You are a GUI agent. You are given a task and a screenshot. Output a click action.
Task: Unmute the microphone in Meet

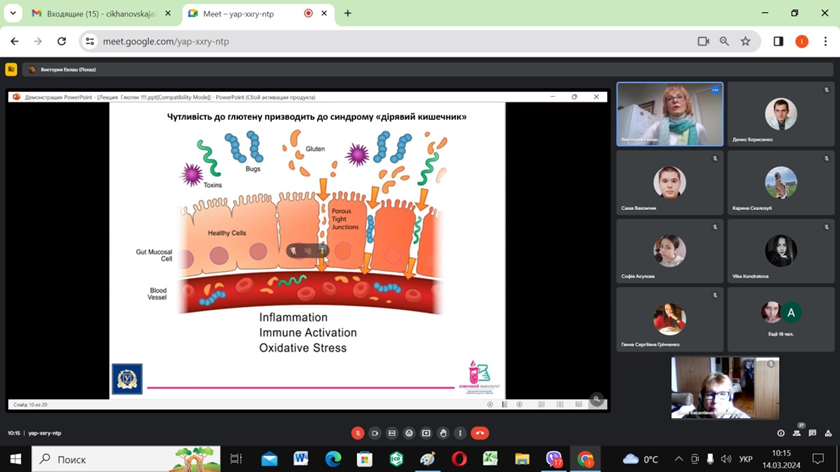coord(358,433)
